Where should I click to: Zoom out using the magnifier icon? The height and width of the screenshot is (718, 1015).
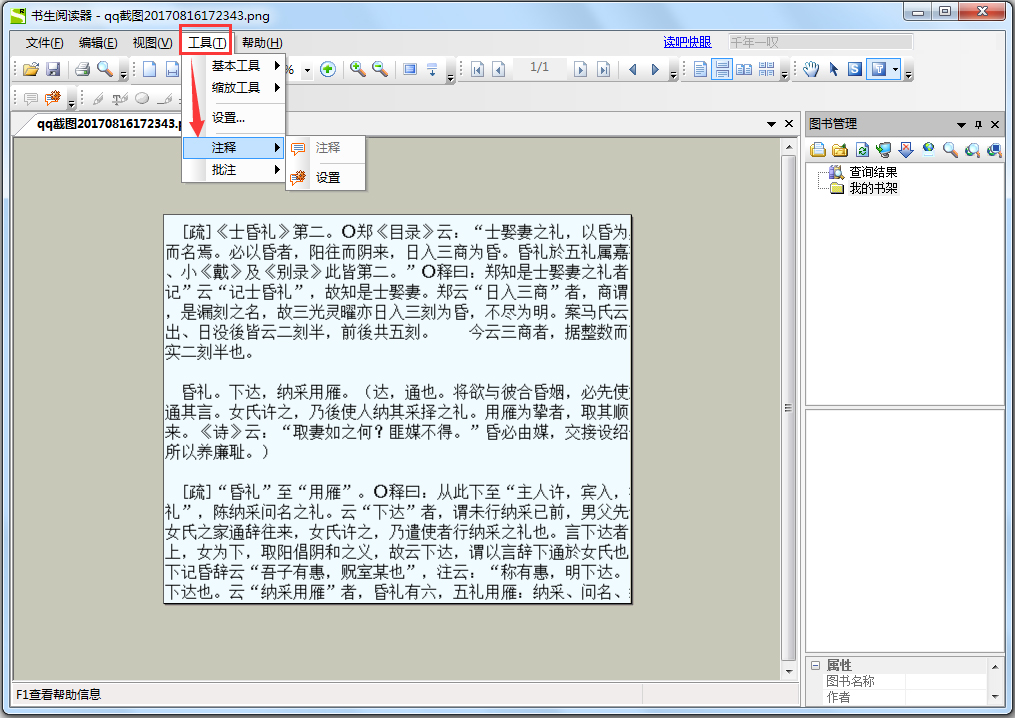[381, 69]
